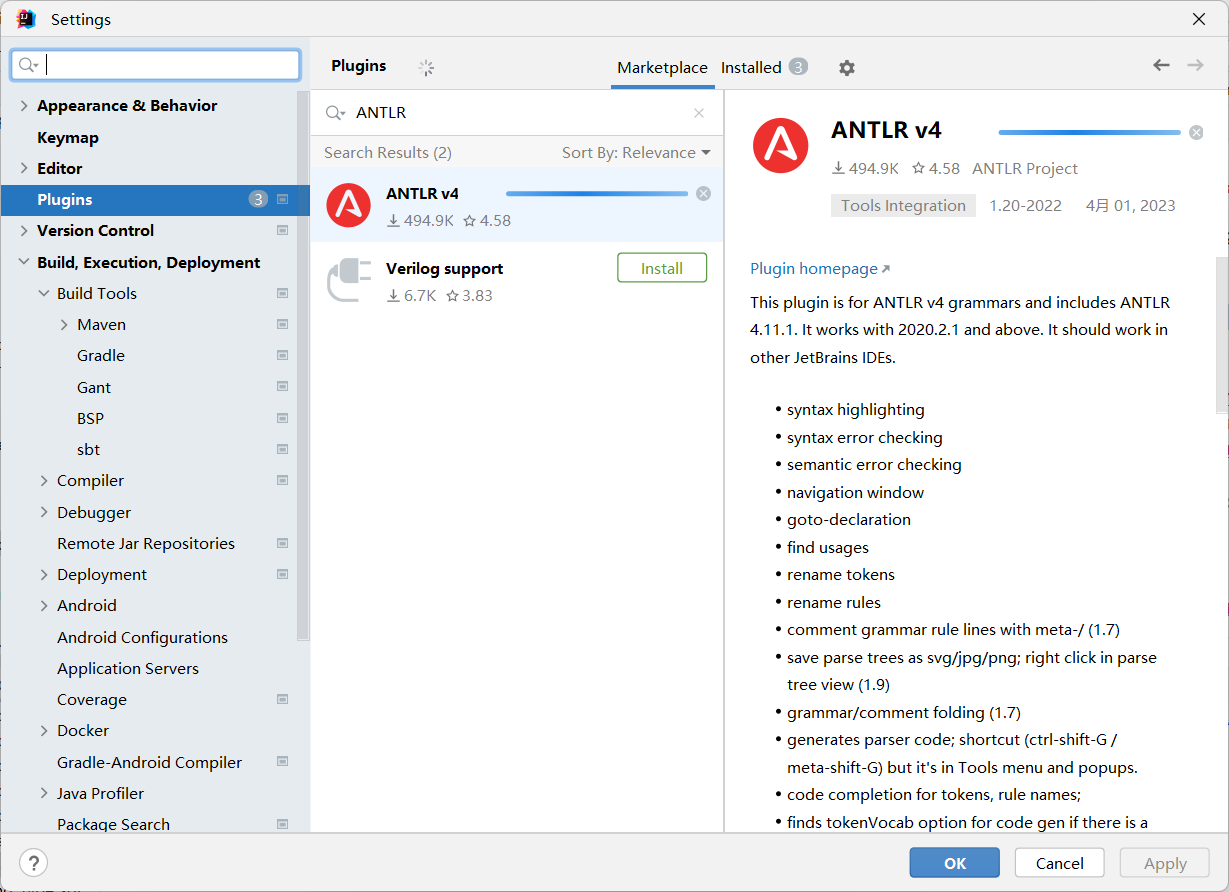The height and width of the screenshot is (892, 1229).
Task: Click the settings search magnifier icon
Action: click(x=28, y=65)
